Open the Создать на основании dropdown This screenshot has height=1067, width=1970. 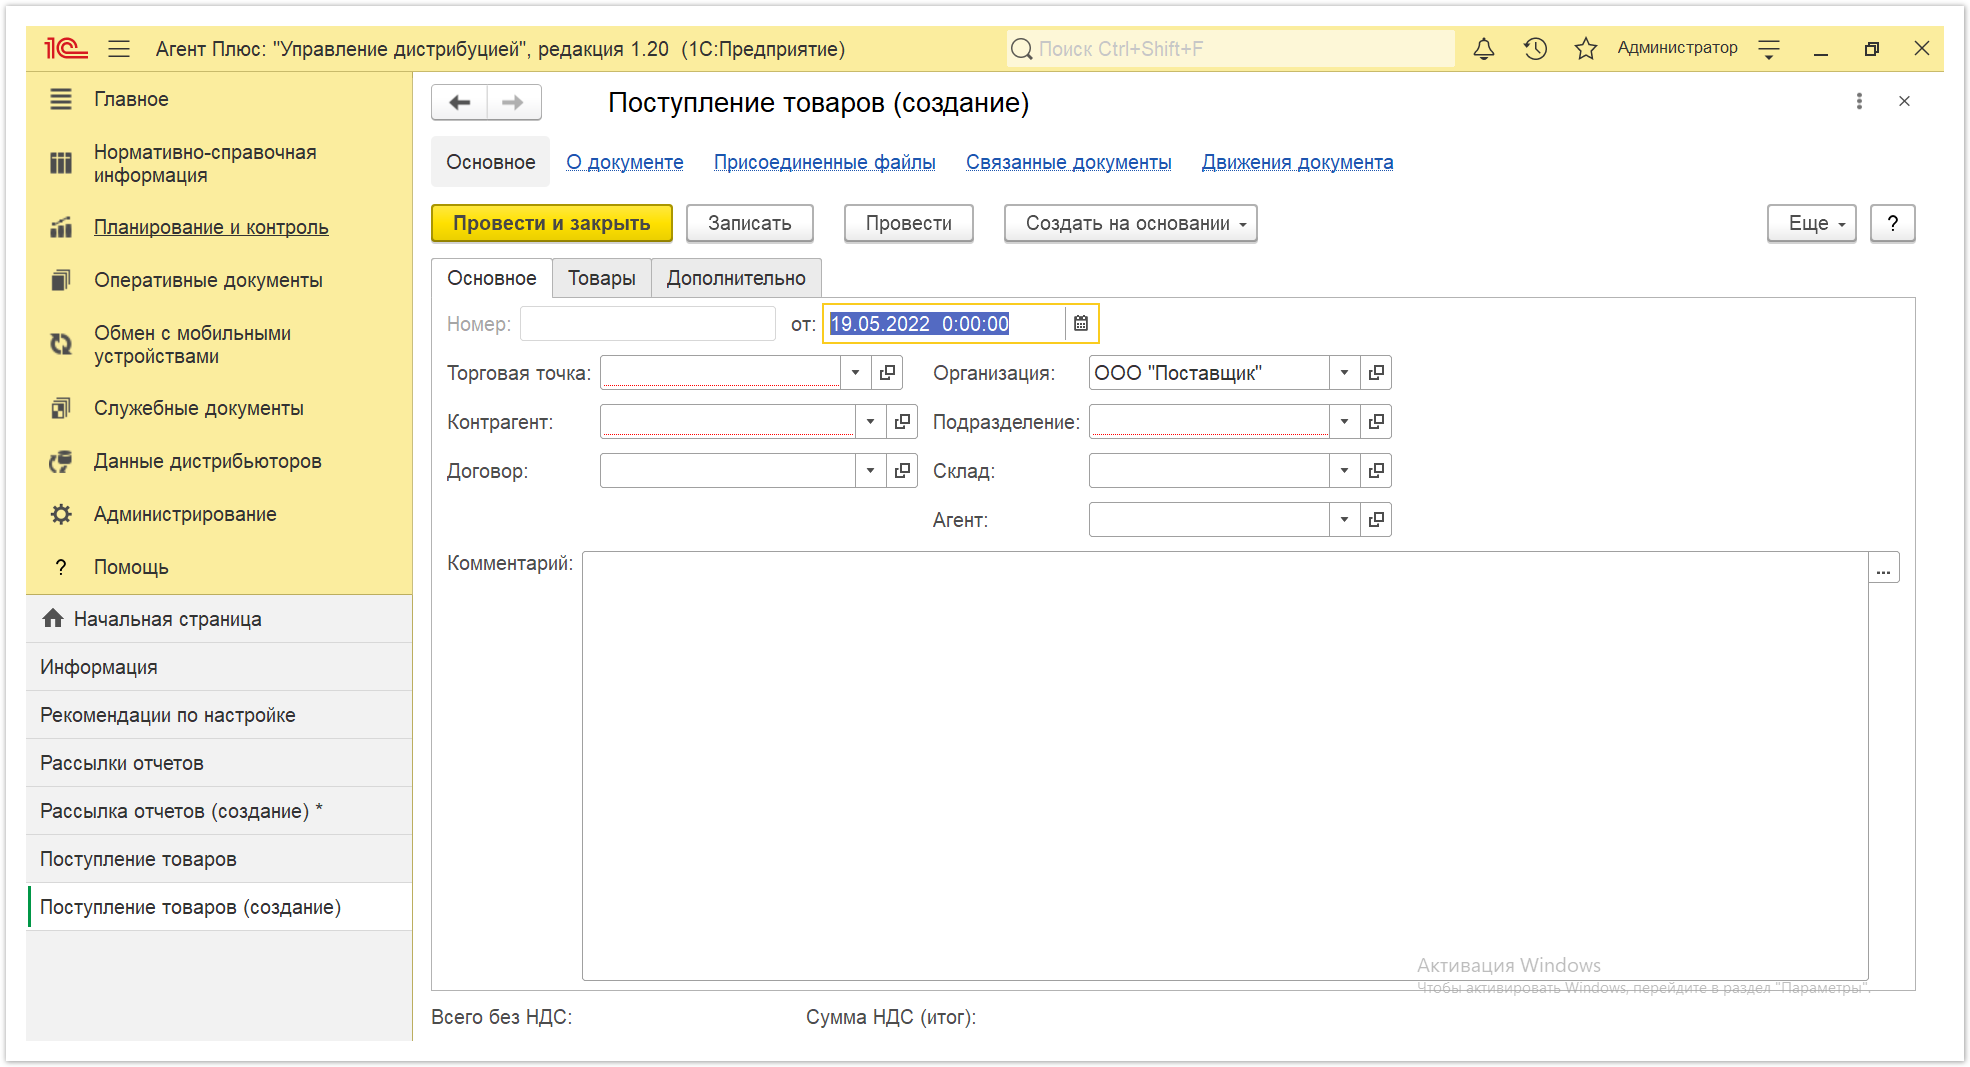[1130, 223]
